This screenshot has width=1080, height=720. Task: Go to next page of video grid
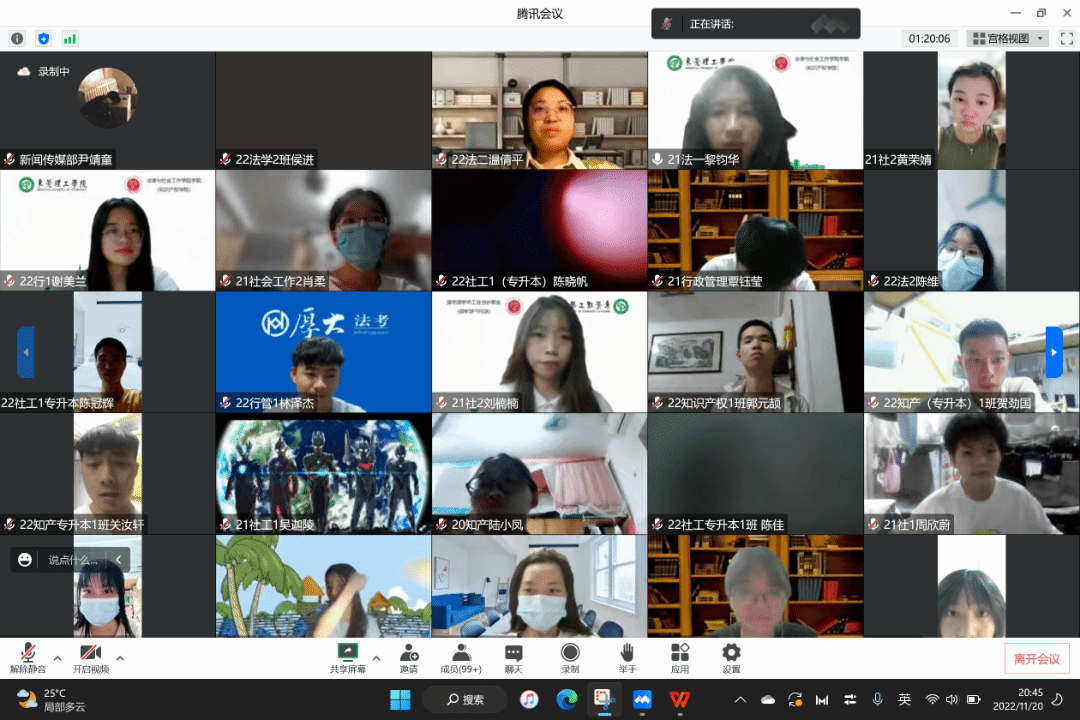click(x=1054, y=352)
